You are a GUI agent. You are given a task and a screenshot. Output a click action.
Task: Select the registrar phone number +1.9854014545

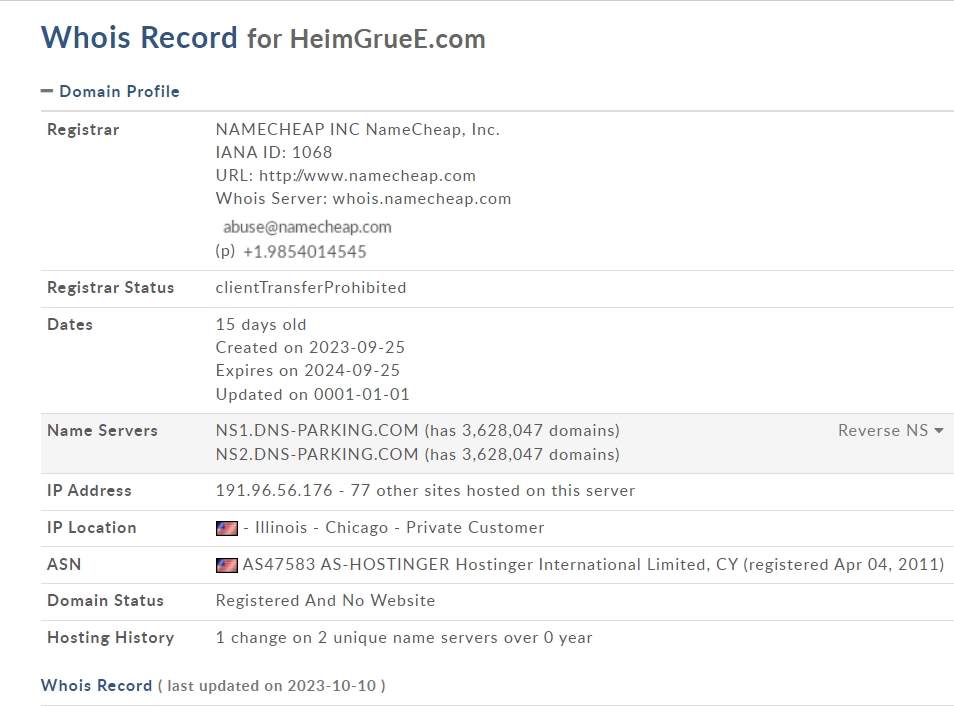tap(305, 252)
